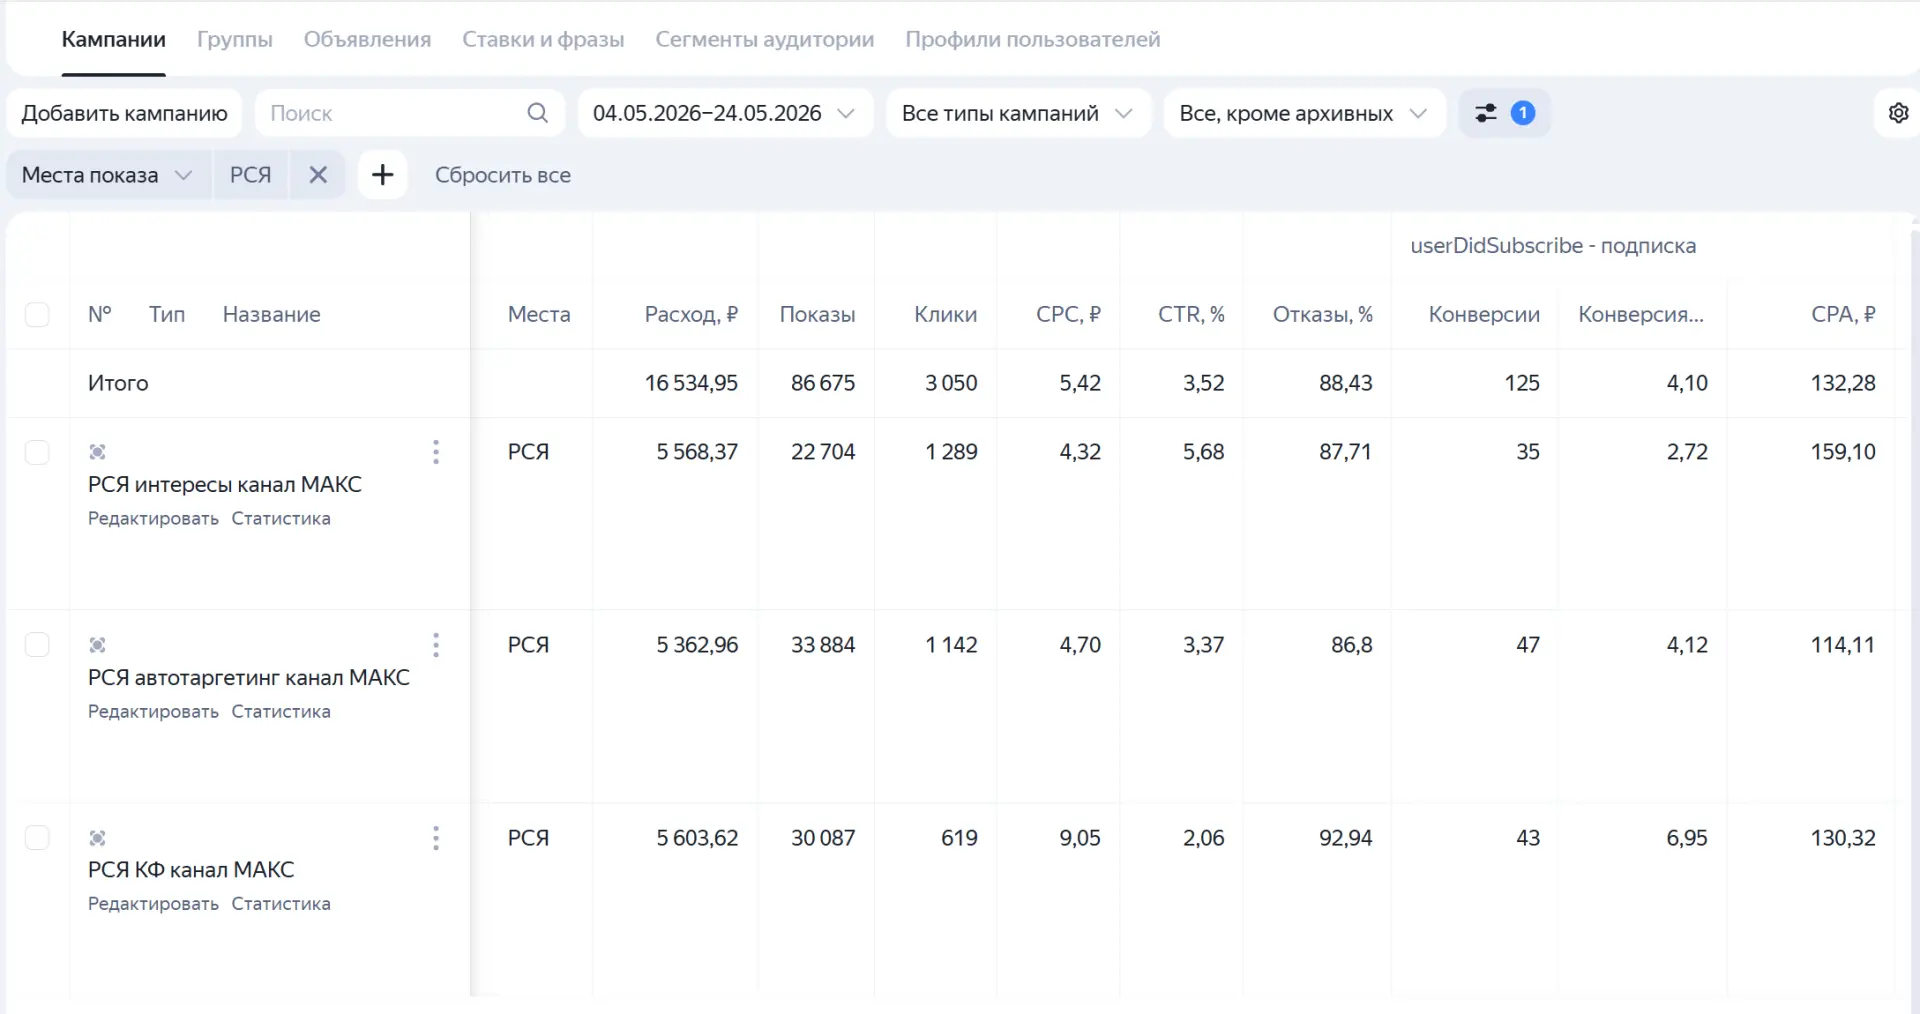The height and width of the screenshot is (1014, 1920).
Task: Open table settings gear icon
Action: 1898,113
